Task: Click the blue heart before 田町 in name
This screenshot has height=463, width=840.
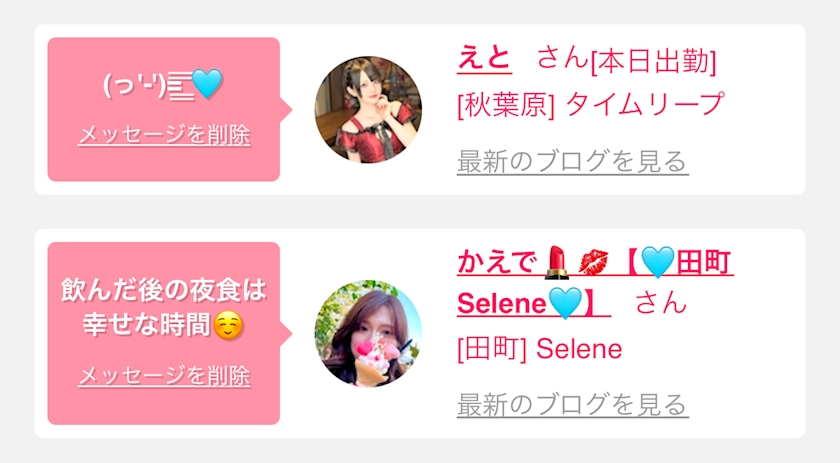Action: click(658, 263)
